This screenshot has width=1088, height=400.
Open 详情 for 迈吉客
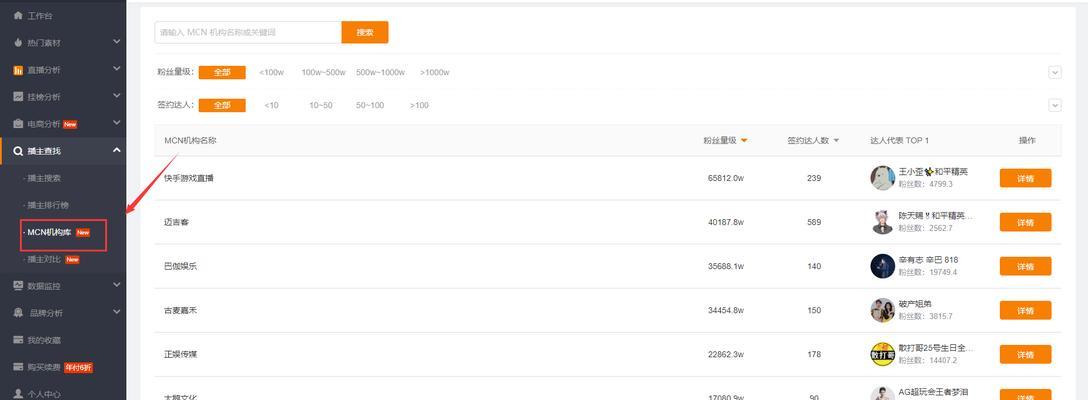[1026, 222]
